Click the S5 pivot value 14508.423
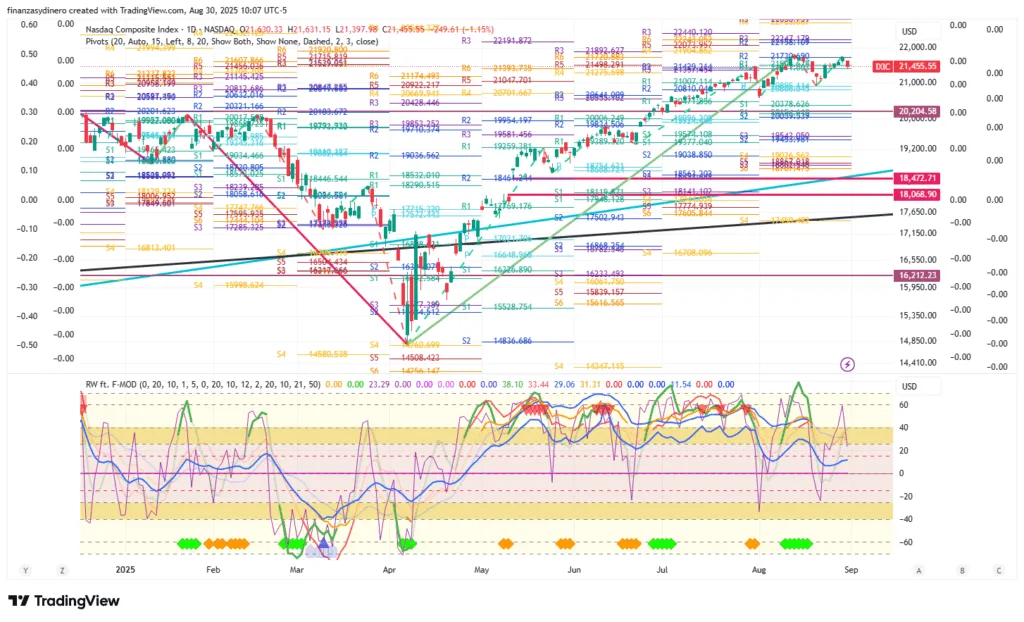The image size is (1024, 622). click(x=421, y=358)
